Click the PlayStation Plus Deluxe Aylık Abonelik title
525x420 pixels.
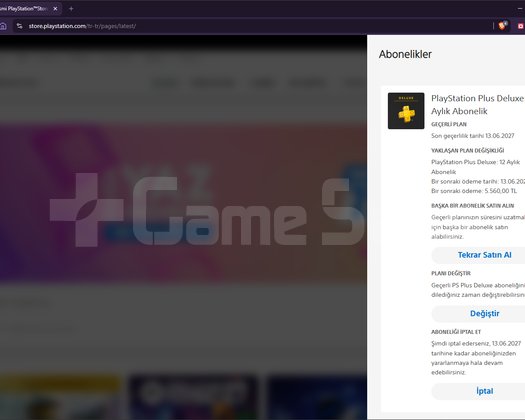[477, 104]
